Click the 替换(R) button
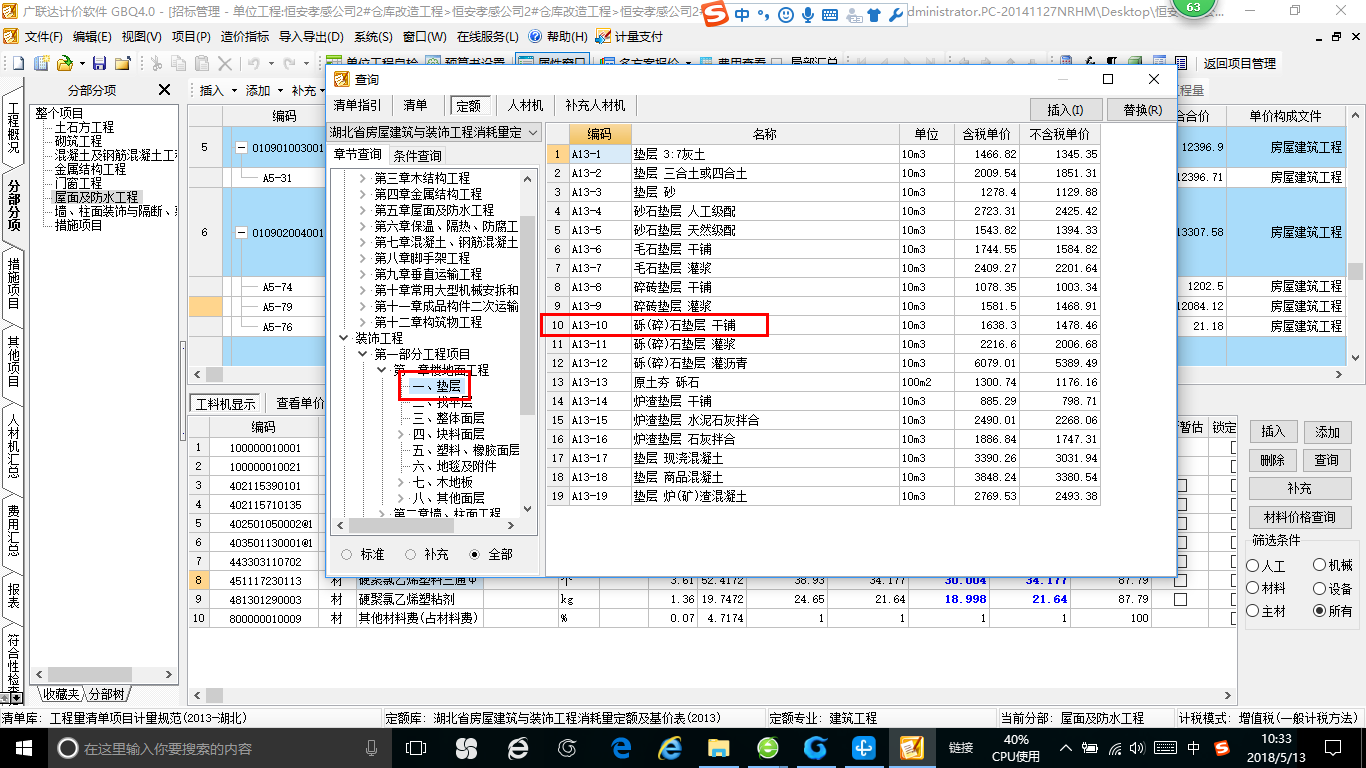Viewport: 1366px width, 768px height. [1142, 110]
